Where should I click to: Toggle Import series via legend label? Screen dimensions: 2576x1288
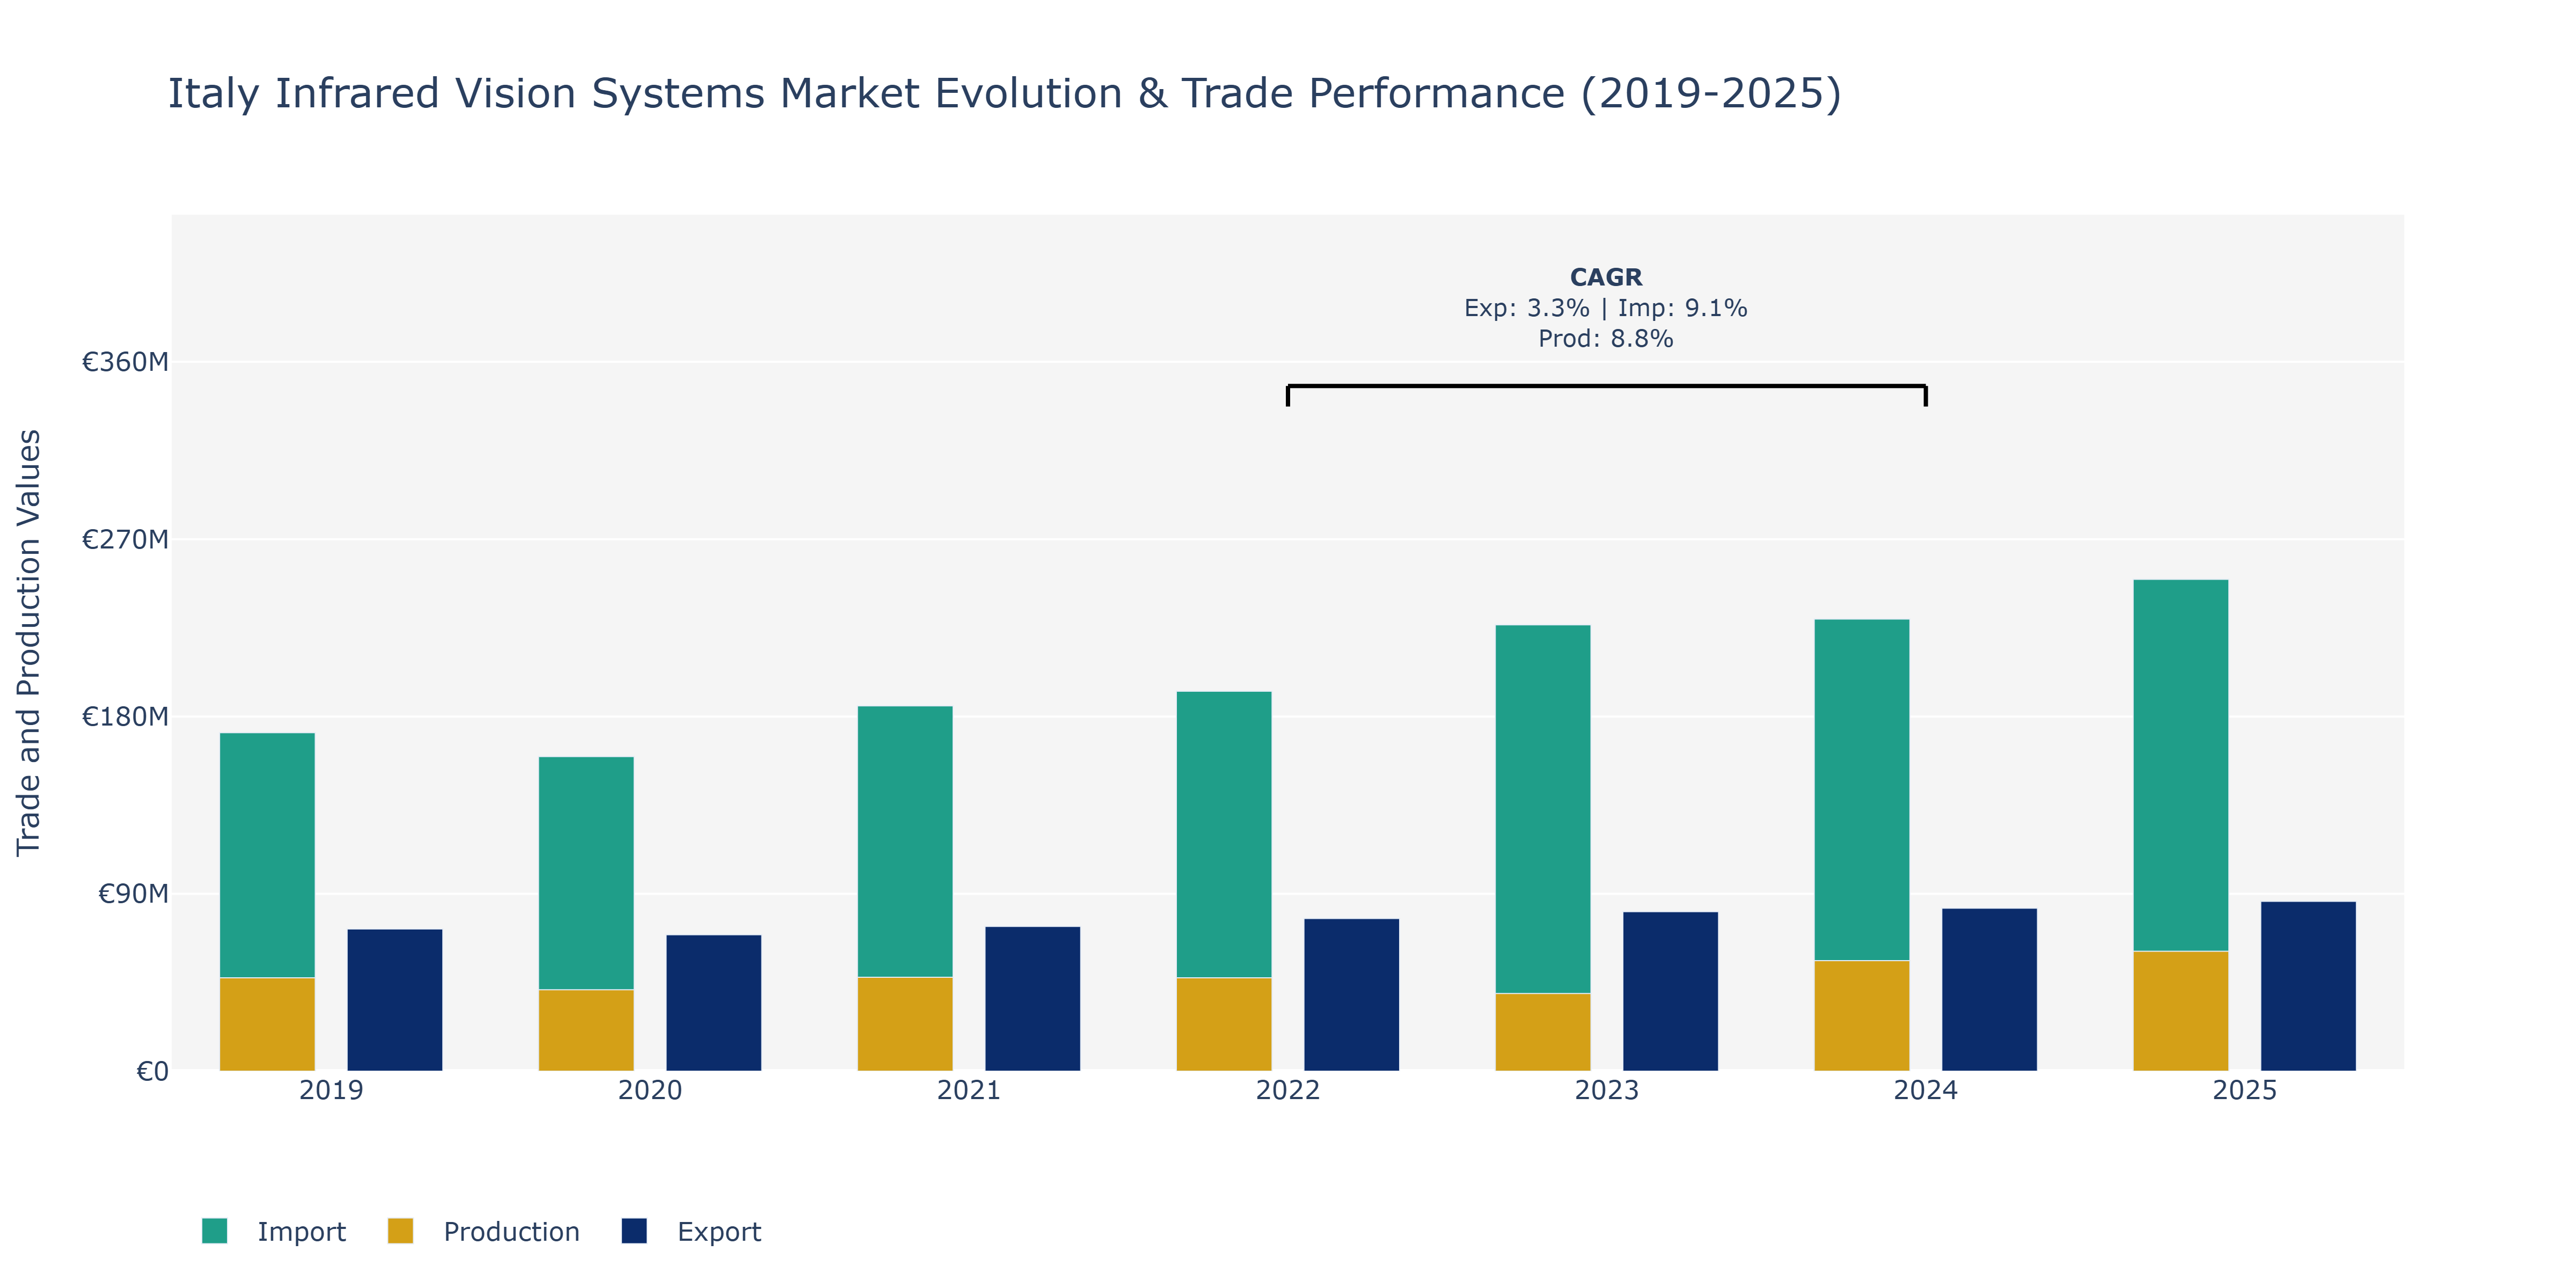301,1231
